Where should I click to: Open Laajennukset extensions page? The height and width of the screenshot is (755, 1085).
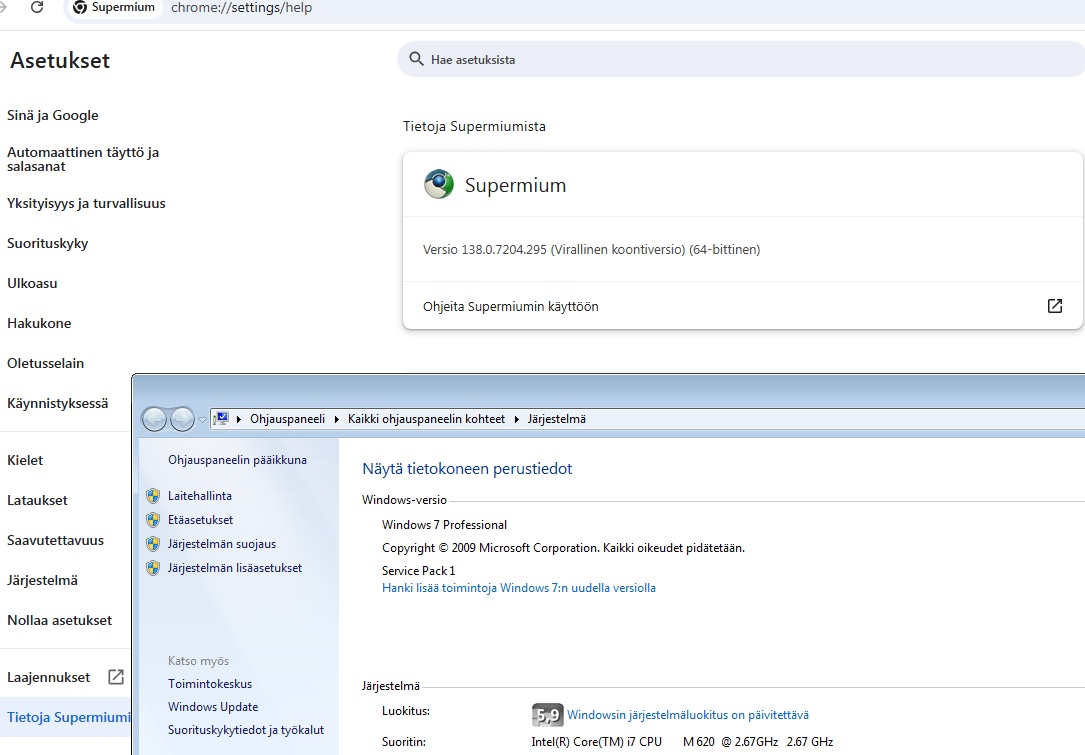[48, 677]
